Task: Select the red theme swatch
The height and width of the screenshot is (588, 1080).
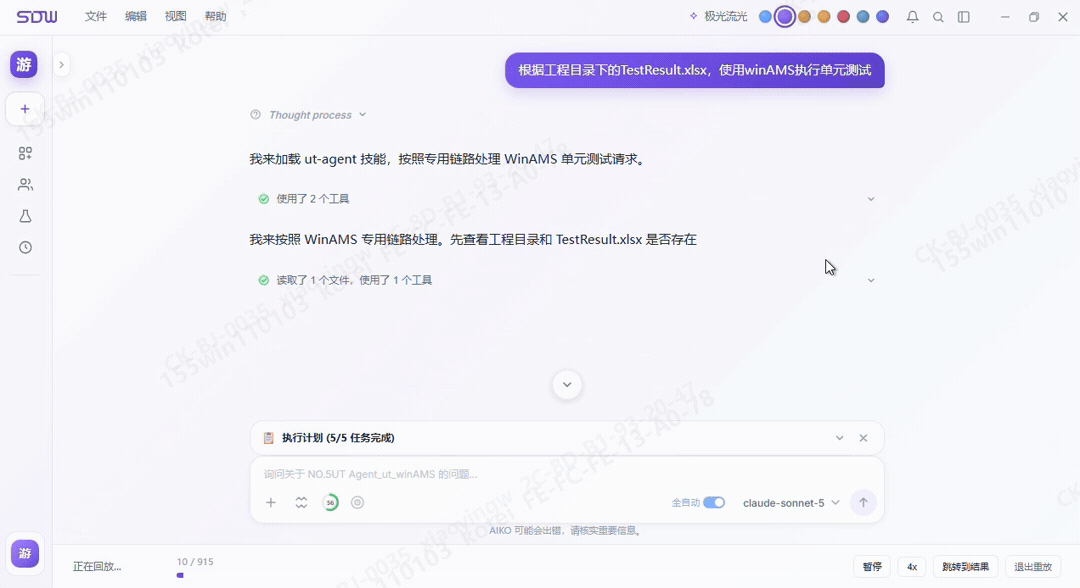Action: 843,17
